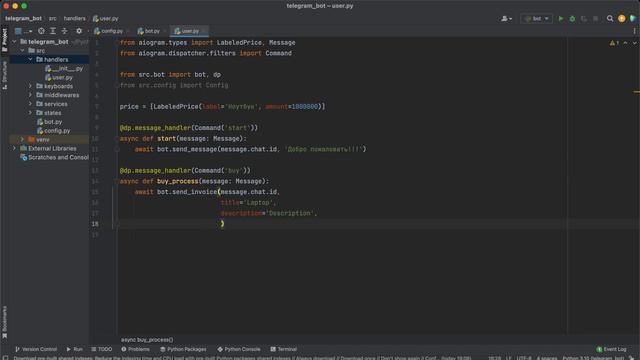Collapse the handlers folder
640x360 pixels.
(30, 60)
